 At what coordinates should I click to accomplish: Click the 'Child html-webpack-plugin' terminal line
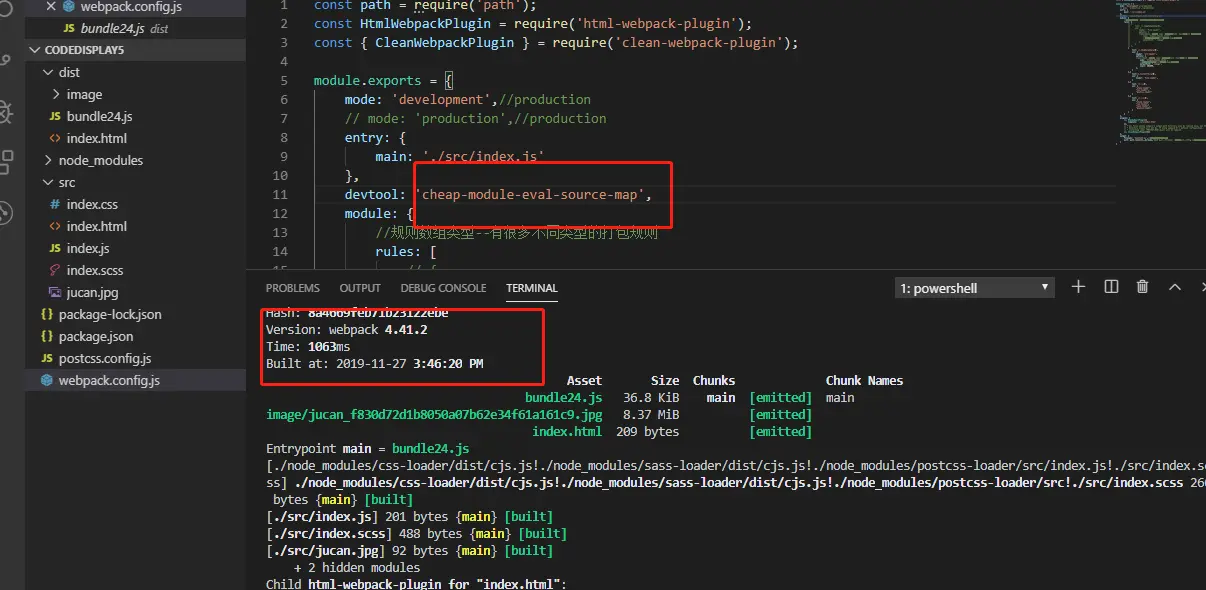pos(416,583)
